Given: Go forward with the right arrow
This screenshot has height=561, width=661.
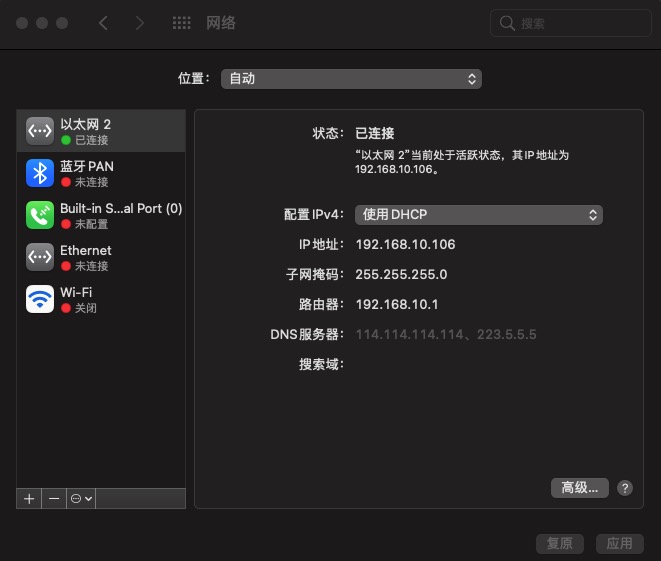Looking at the screenshot, I should [139, 23].
